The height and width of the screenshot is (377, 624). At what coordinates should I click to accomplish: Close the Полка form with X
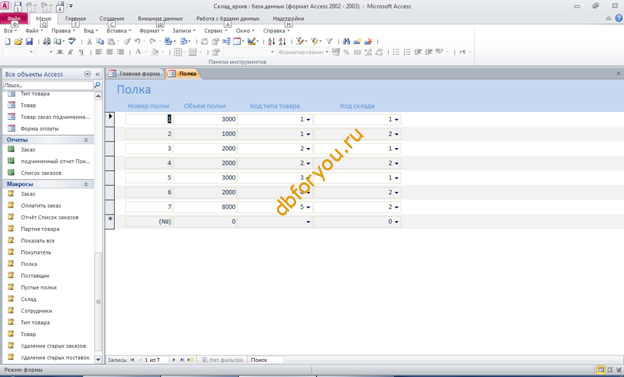(x=618, y=73)
